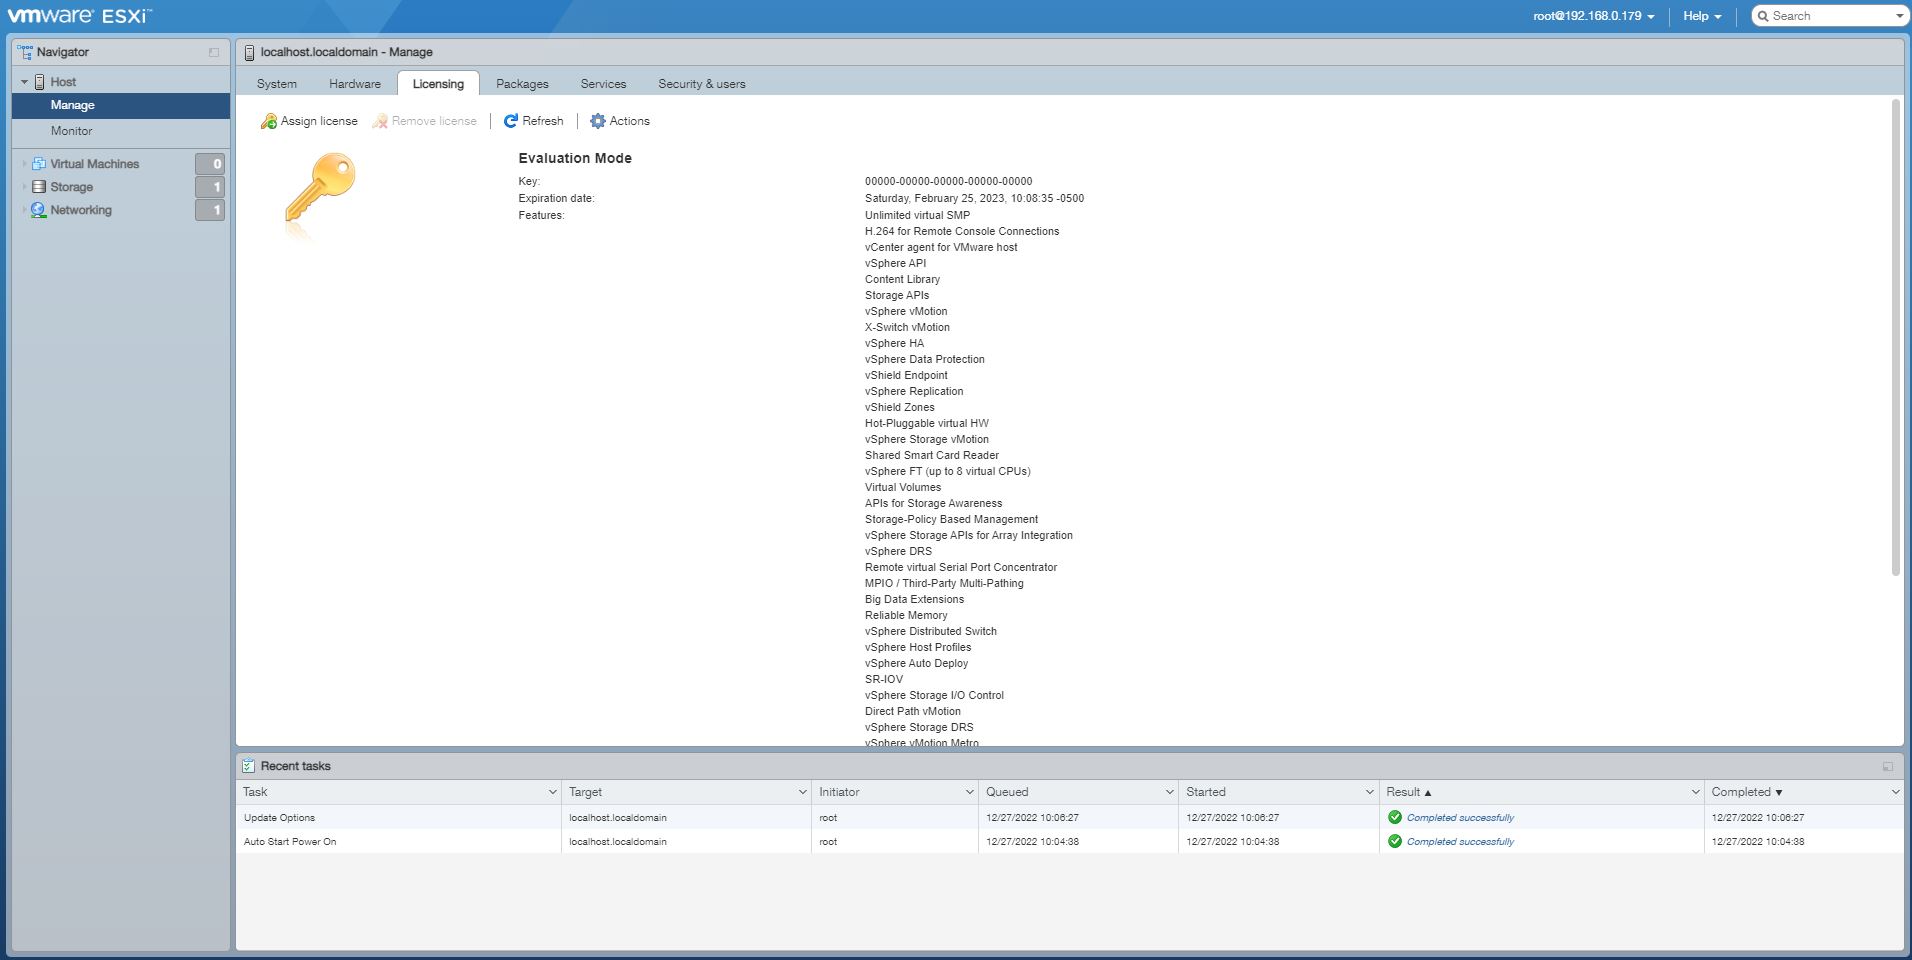Click the Refresh arrow icon
This screenshot has width=1912, height=960.
pyautogui.click(x=511, y=121)
